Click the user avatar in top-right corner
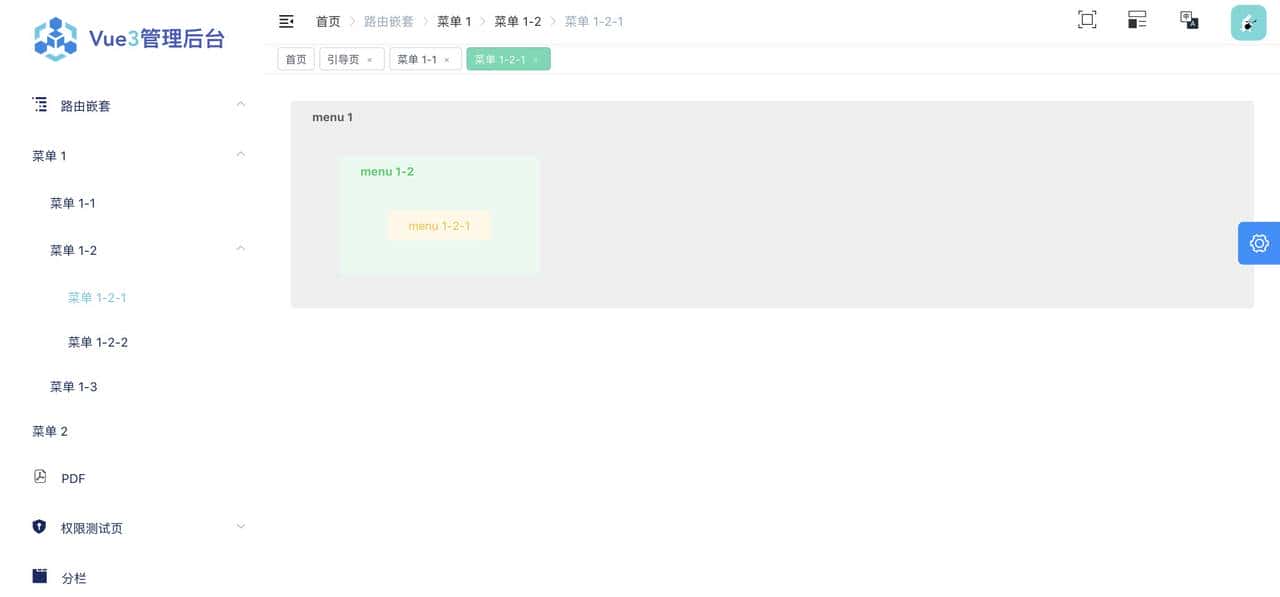The image size is (1280, 597). 1247,21
